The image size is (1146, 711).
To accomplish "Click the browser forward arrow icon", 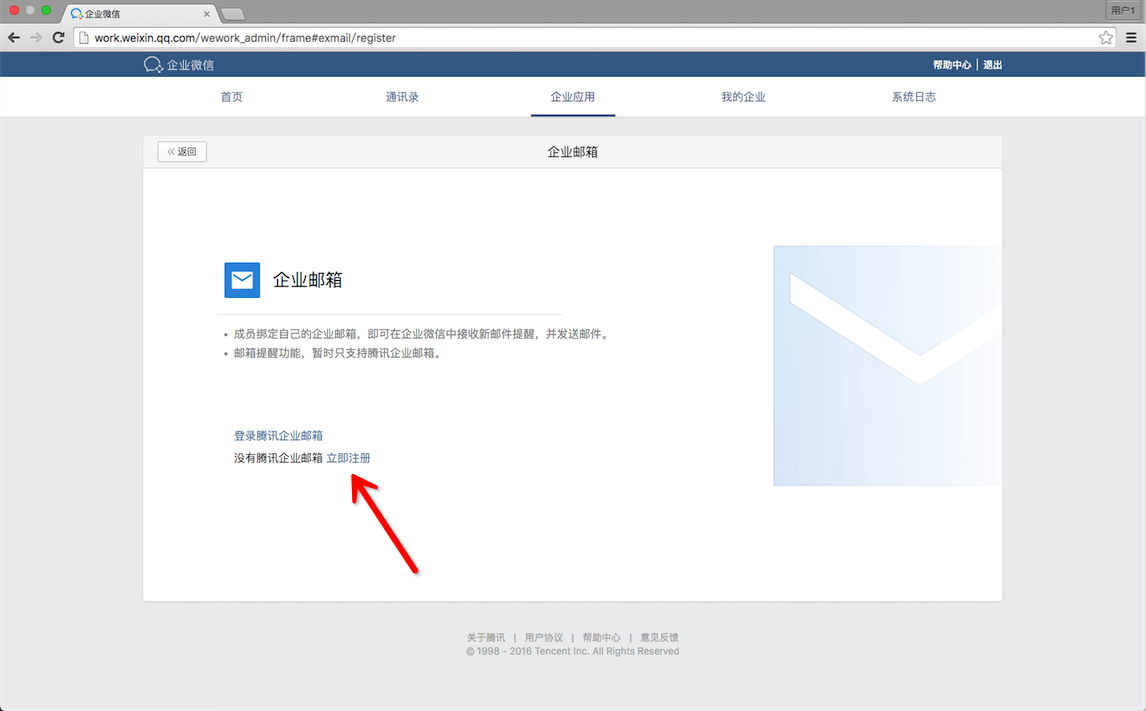I will pos(36,38).
